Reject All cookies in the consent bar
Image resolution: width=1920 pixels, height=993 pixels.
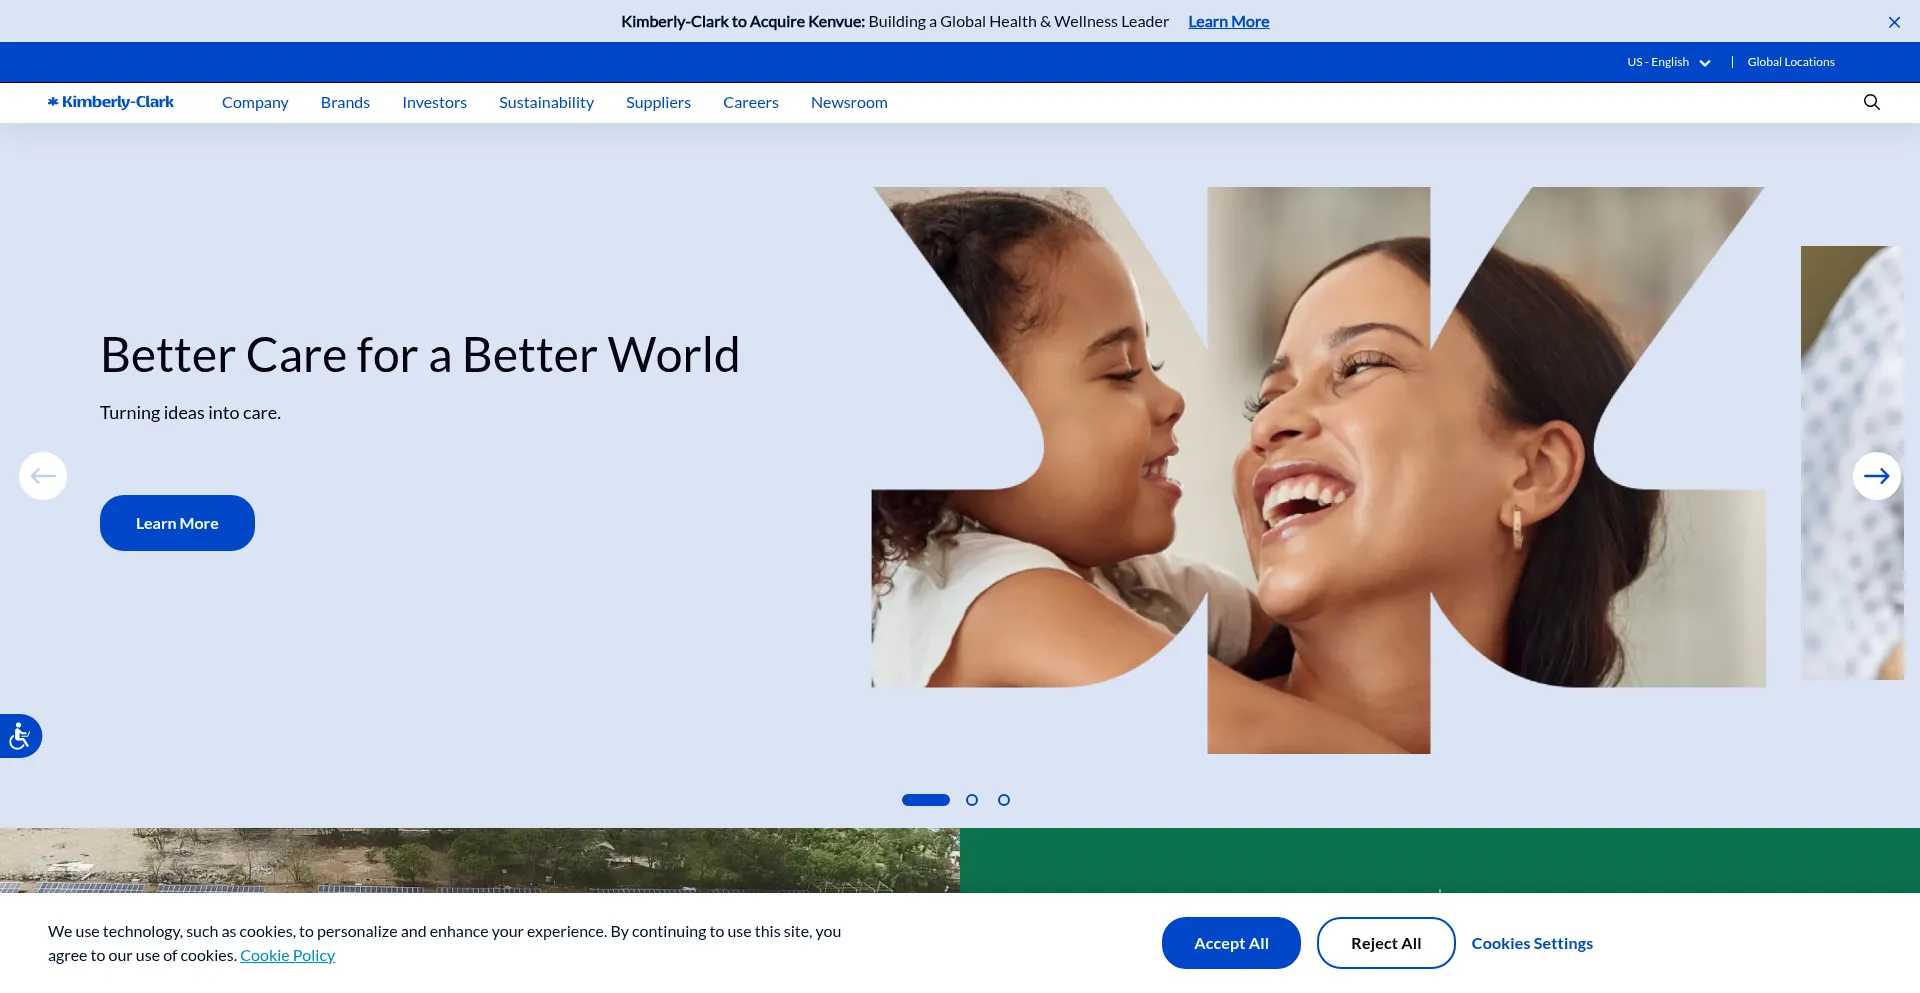tap(1385, 942)
